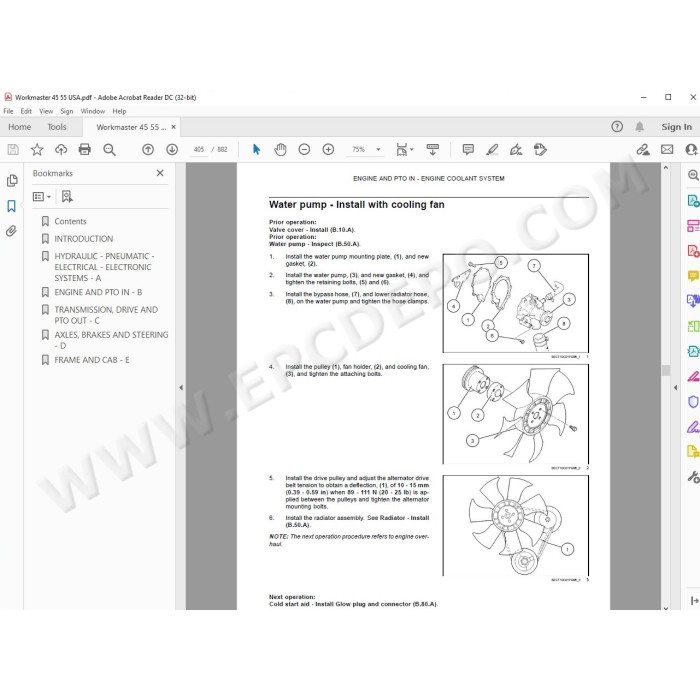This screenshot has width=700, height=700.
Task: Open notifications bell icon
Action: coord(640,127)
